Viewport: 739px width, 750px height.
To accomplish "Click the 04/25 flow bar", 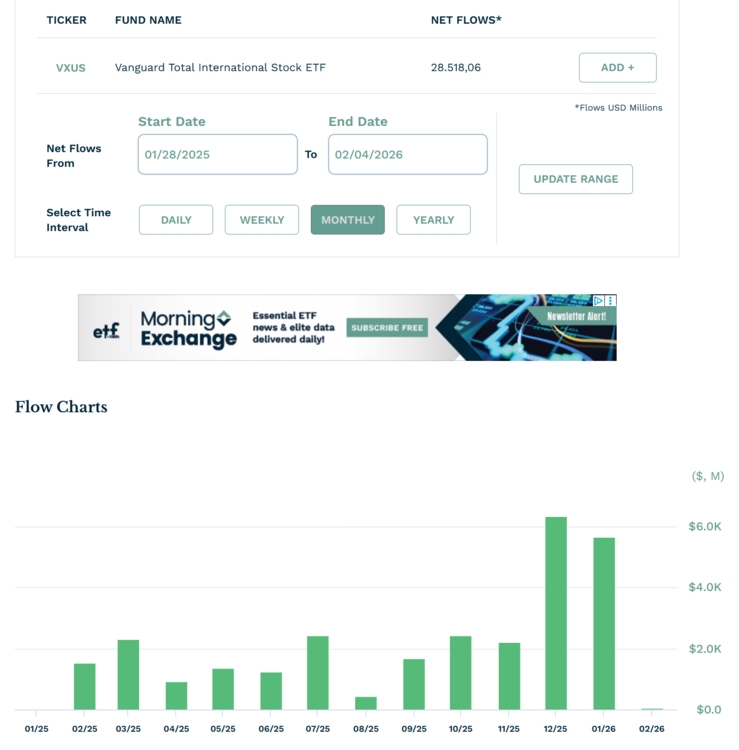I will click(176, 696).
